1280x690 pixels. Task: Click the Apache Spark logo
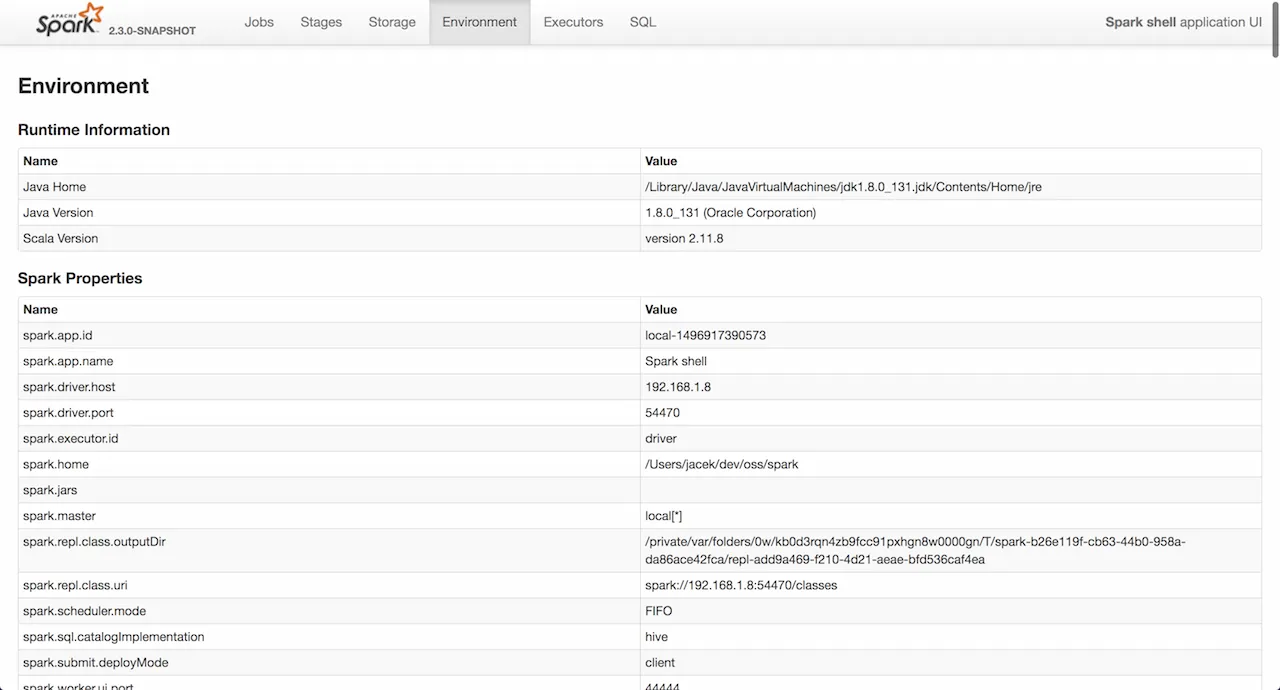pos(69,21)
